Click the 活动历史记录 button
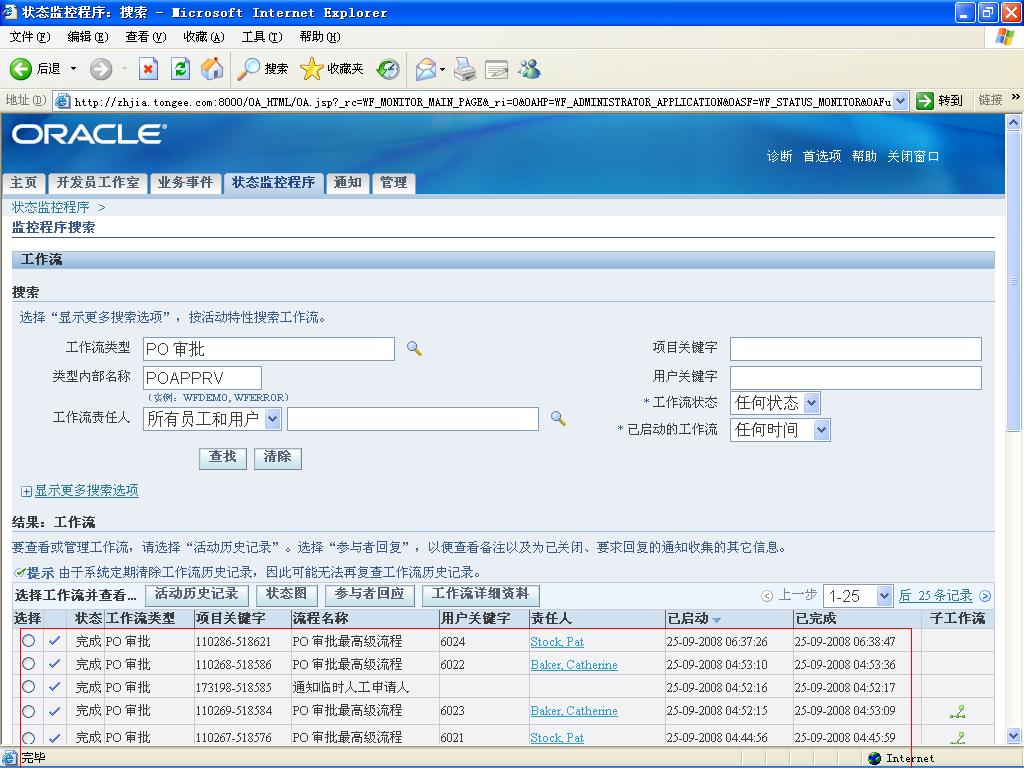Screen dimensions: 1024x768 [197, 594]
